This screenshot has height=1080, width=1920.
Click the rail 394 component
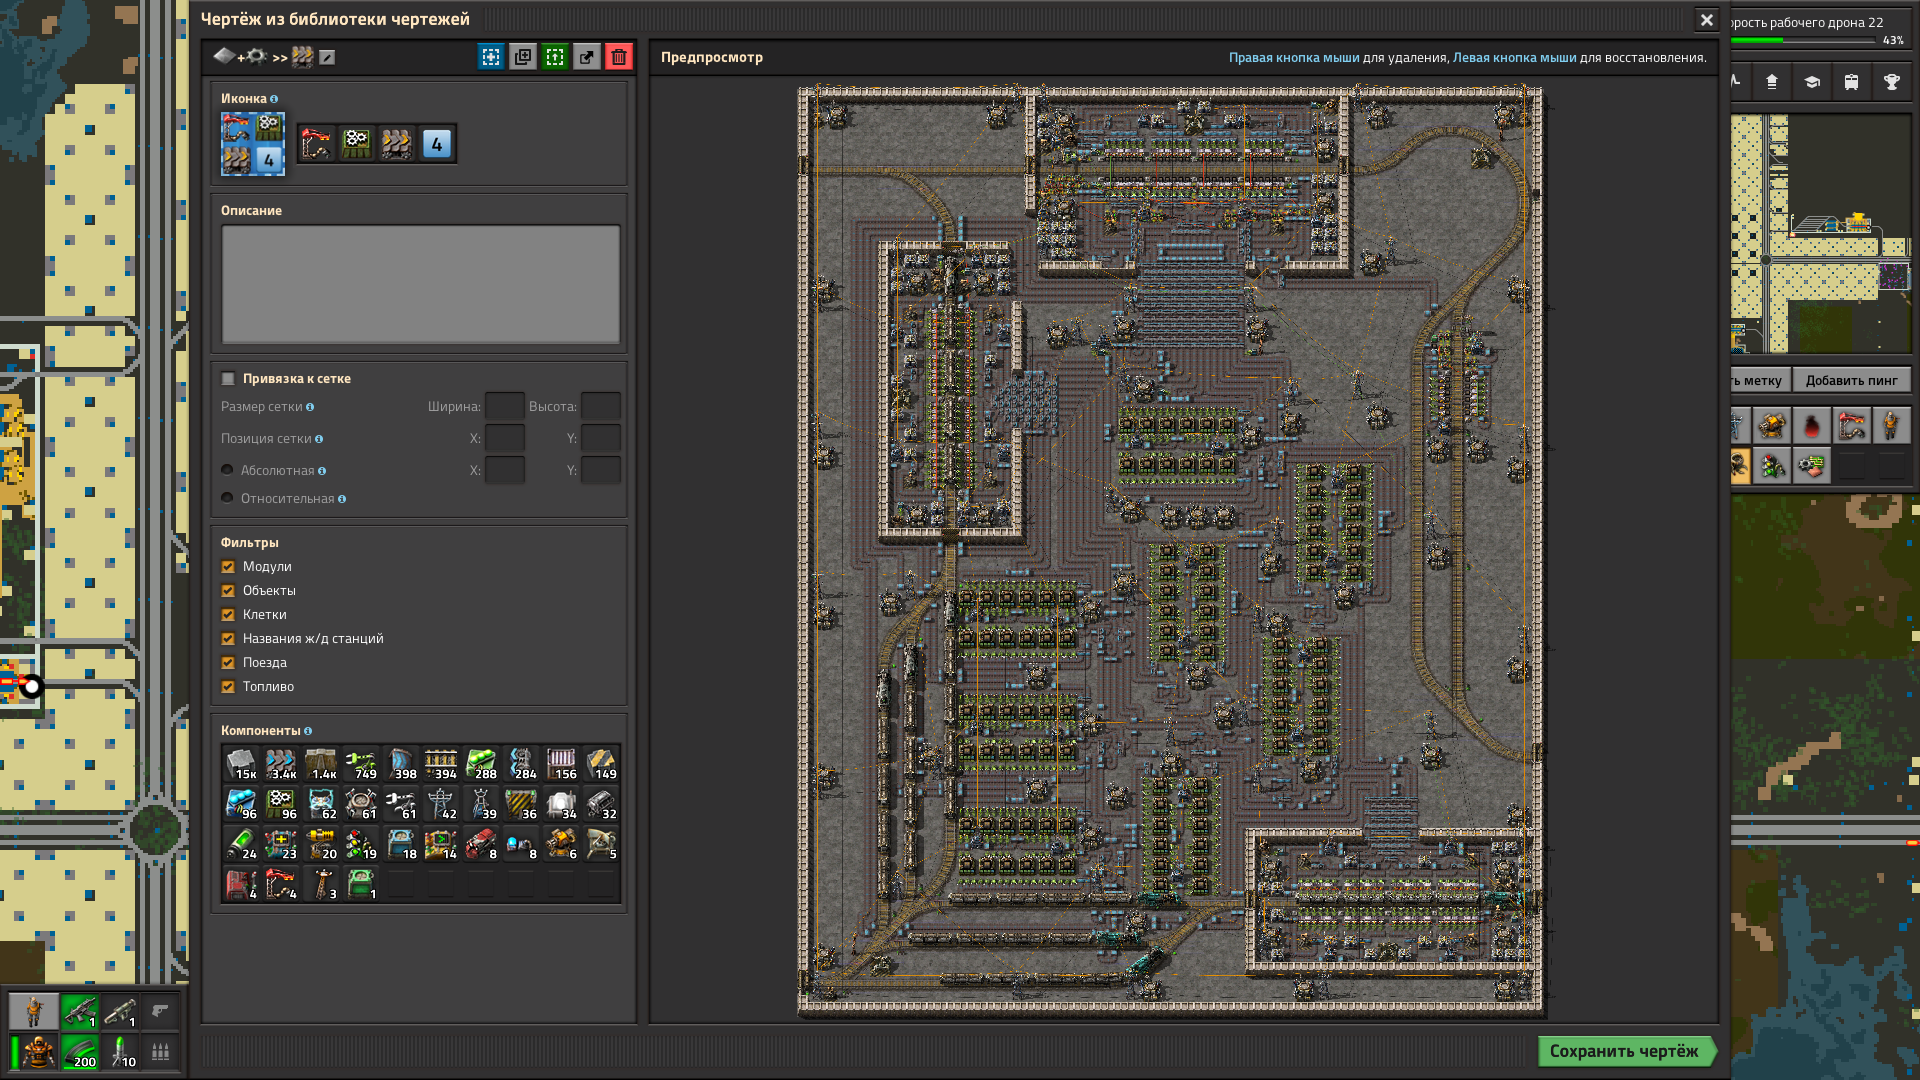pyautogui.click(x=441, y=764)
